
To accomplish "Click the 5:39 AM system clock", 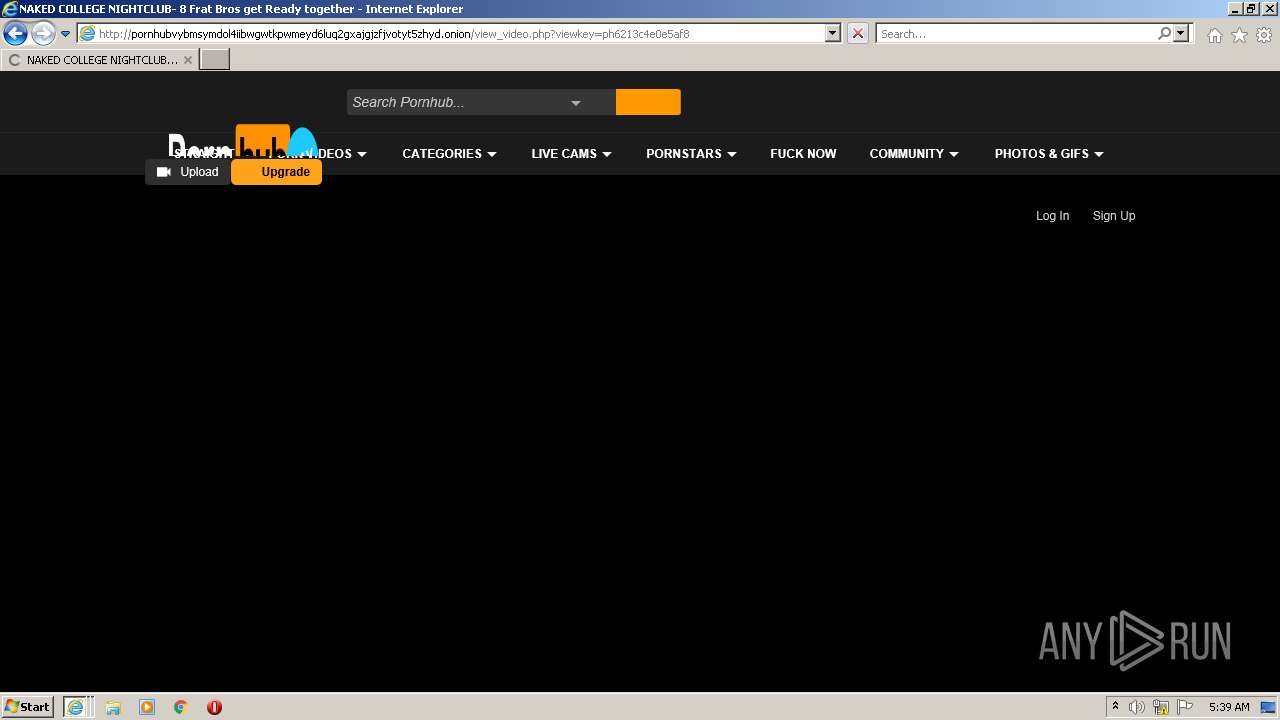I will [x=1229, y=707].
